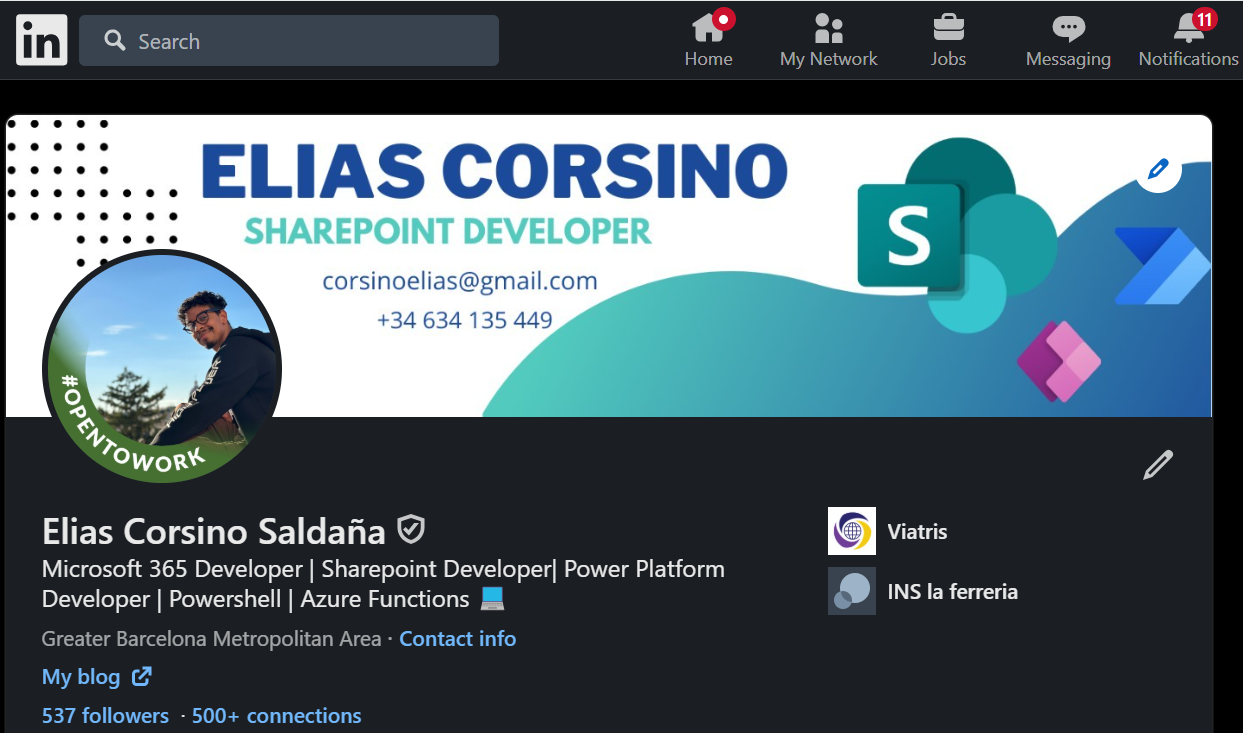Click Viatris to expand current experience
The image size is (1243, 733).
tap(917, 531)
